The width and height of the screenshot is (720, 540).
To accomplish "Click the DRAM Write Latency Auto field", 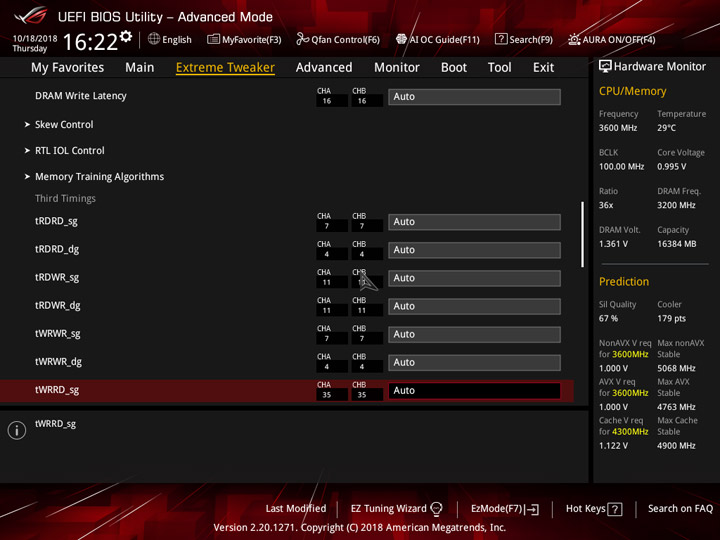I will 474,97.
